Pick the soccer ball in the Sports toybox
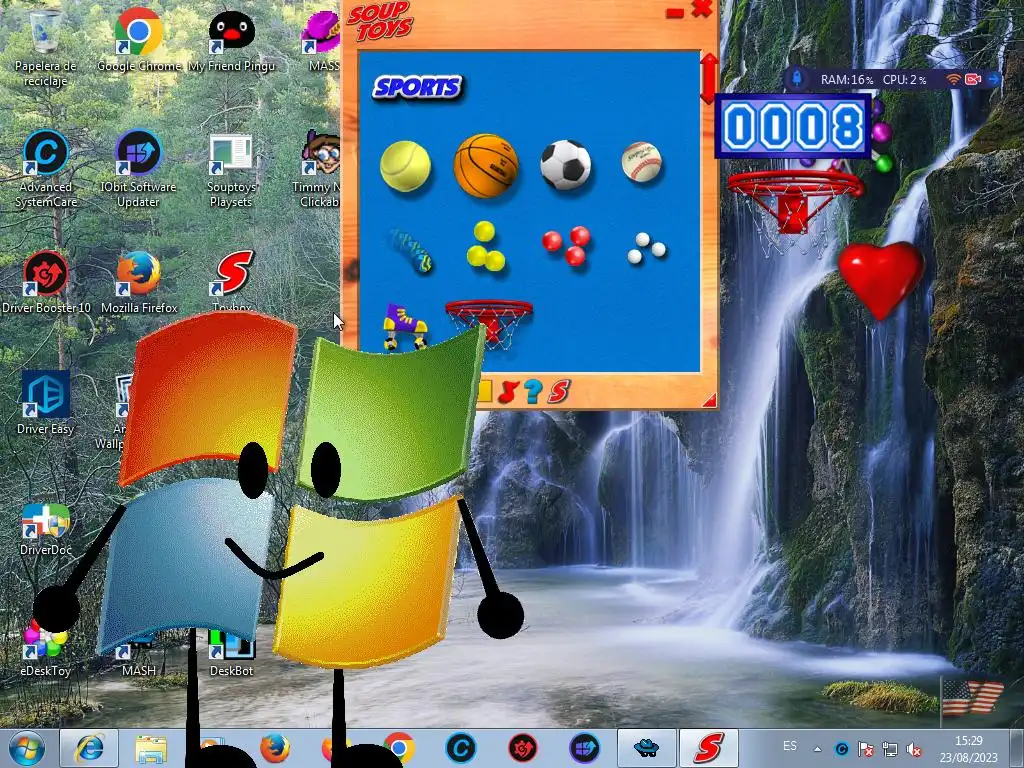The image size is (1024, 768). 566,165
